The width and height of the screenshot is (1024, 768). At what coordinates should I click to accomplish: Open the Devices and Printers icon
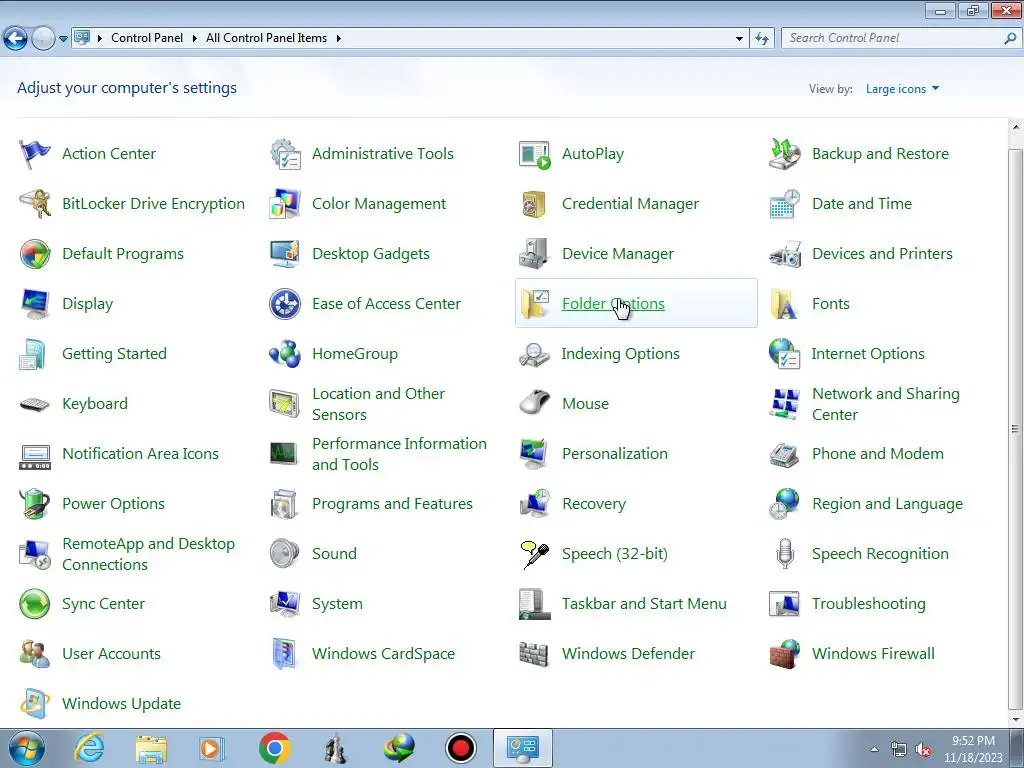click(x=784, y=254)
